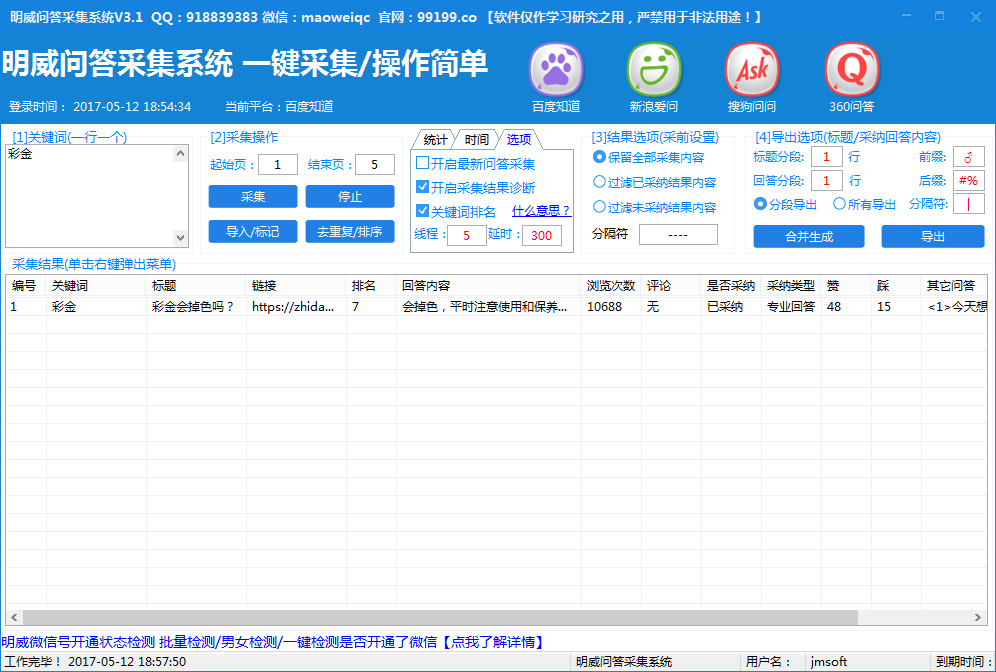Sort by the 排名 column header
The width and height of the screenshot is (996, 672).
tap(372, 286)
